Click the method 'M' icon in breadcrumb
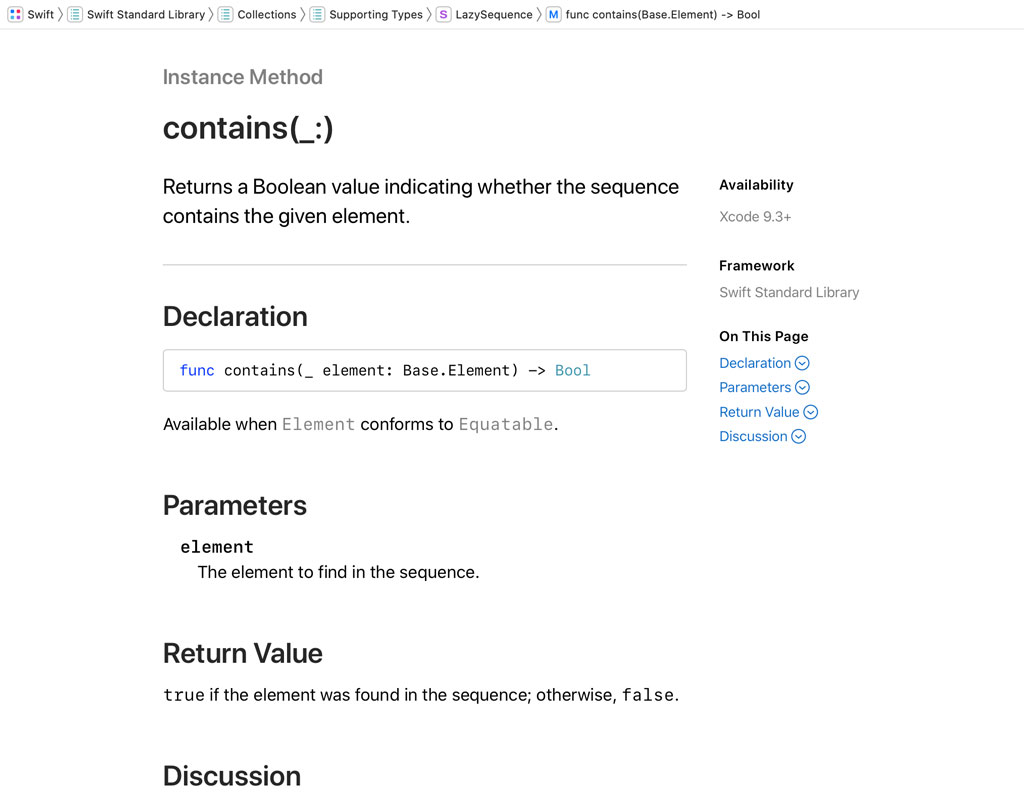1024x810 pixels. (552, 15)
